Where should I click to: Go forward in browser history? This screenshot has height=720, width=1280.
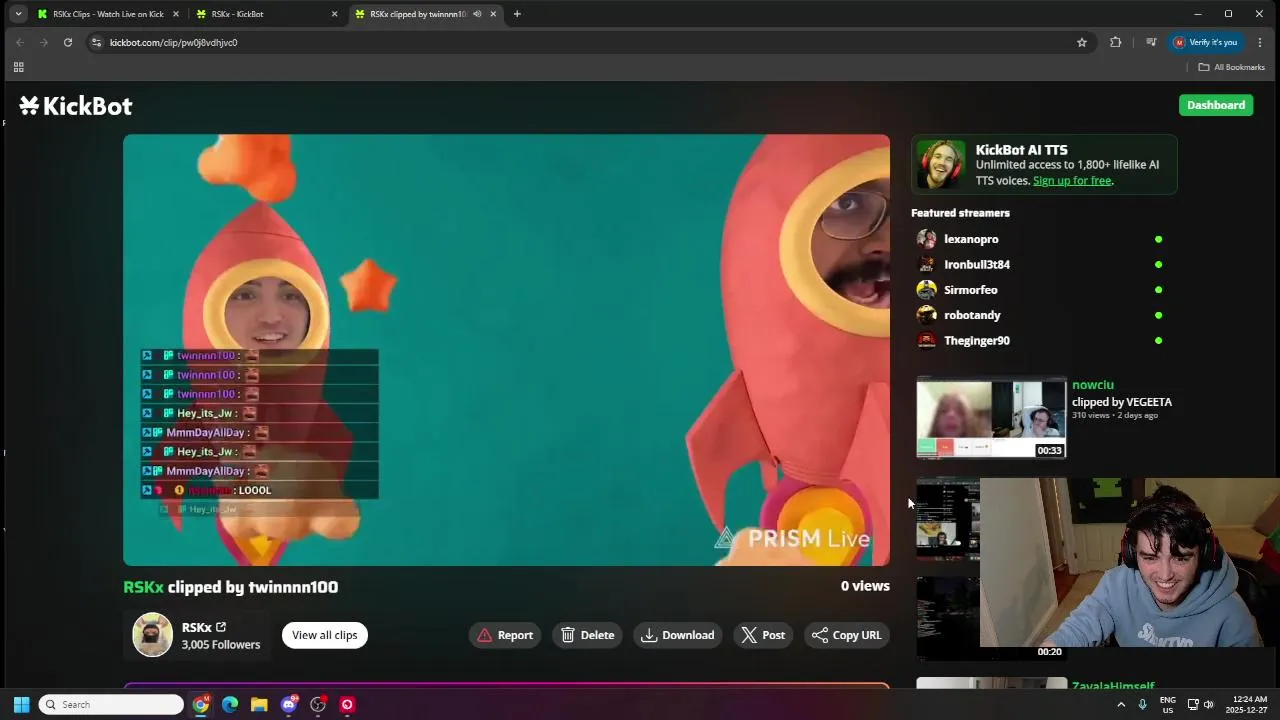[44, 42]
